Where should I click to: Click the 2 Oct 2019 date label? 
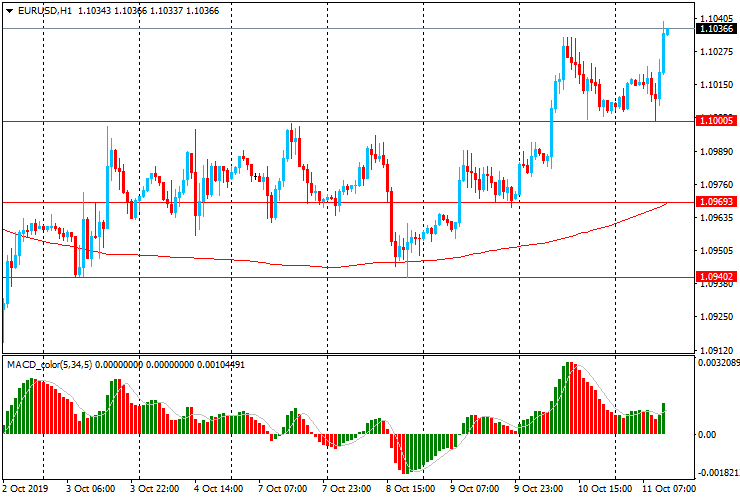(27, 490)
